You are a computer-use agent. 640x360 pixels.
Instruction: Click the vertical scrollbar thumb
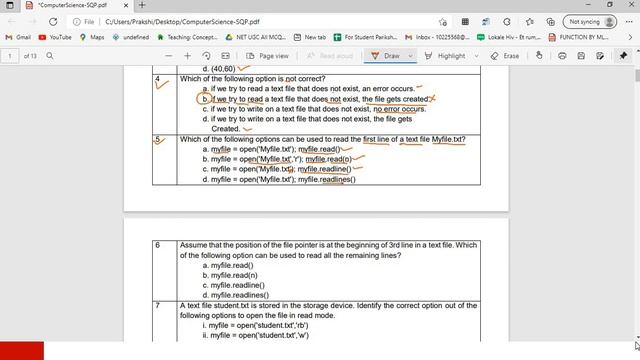tap(637, 76)
